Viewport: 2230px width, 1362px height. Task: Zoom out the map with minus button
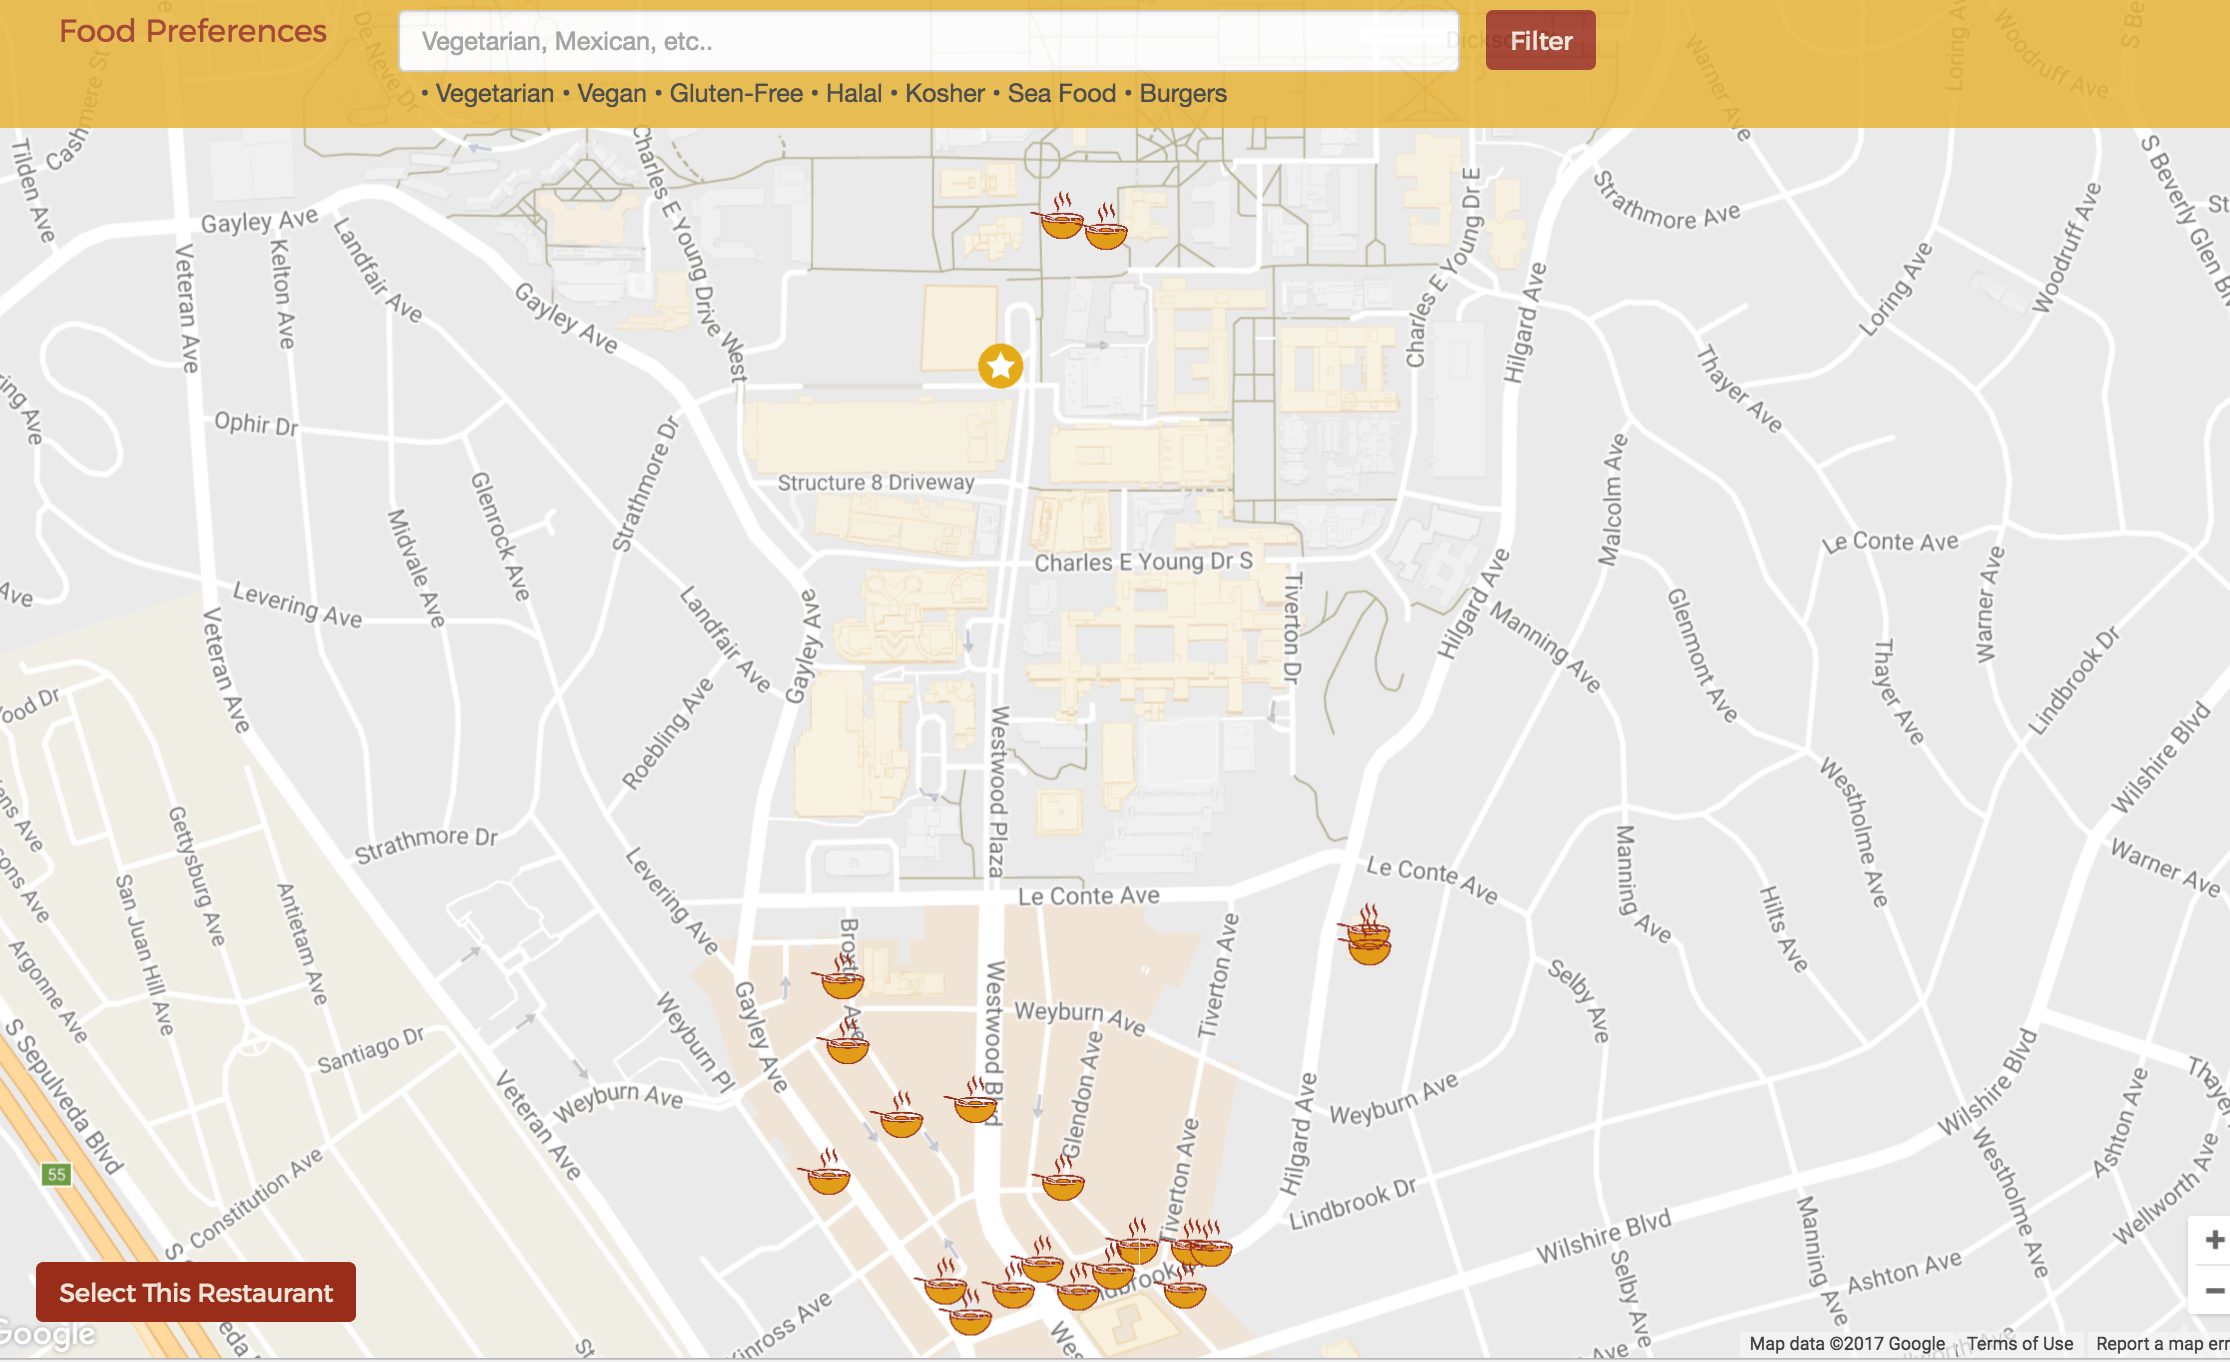(2213, 1291)
